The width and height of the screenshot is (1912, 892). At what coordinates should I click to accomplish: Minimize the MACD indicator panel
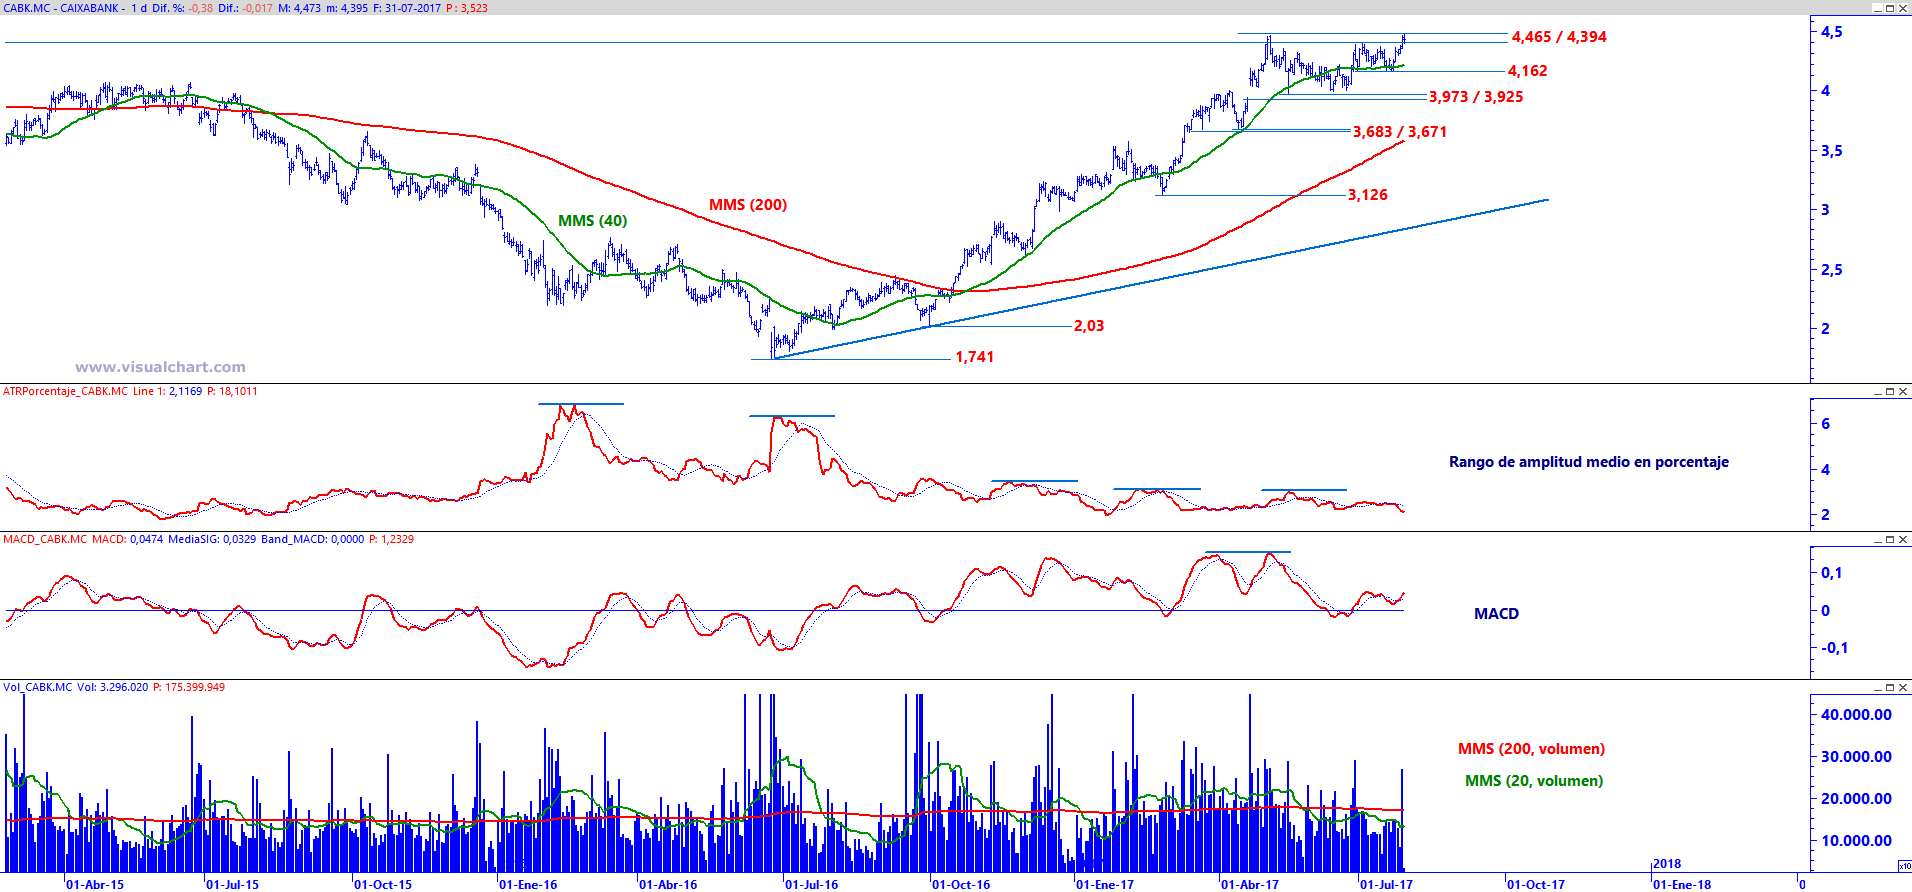(x=1878, y=540)
